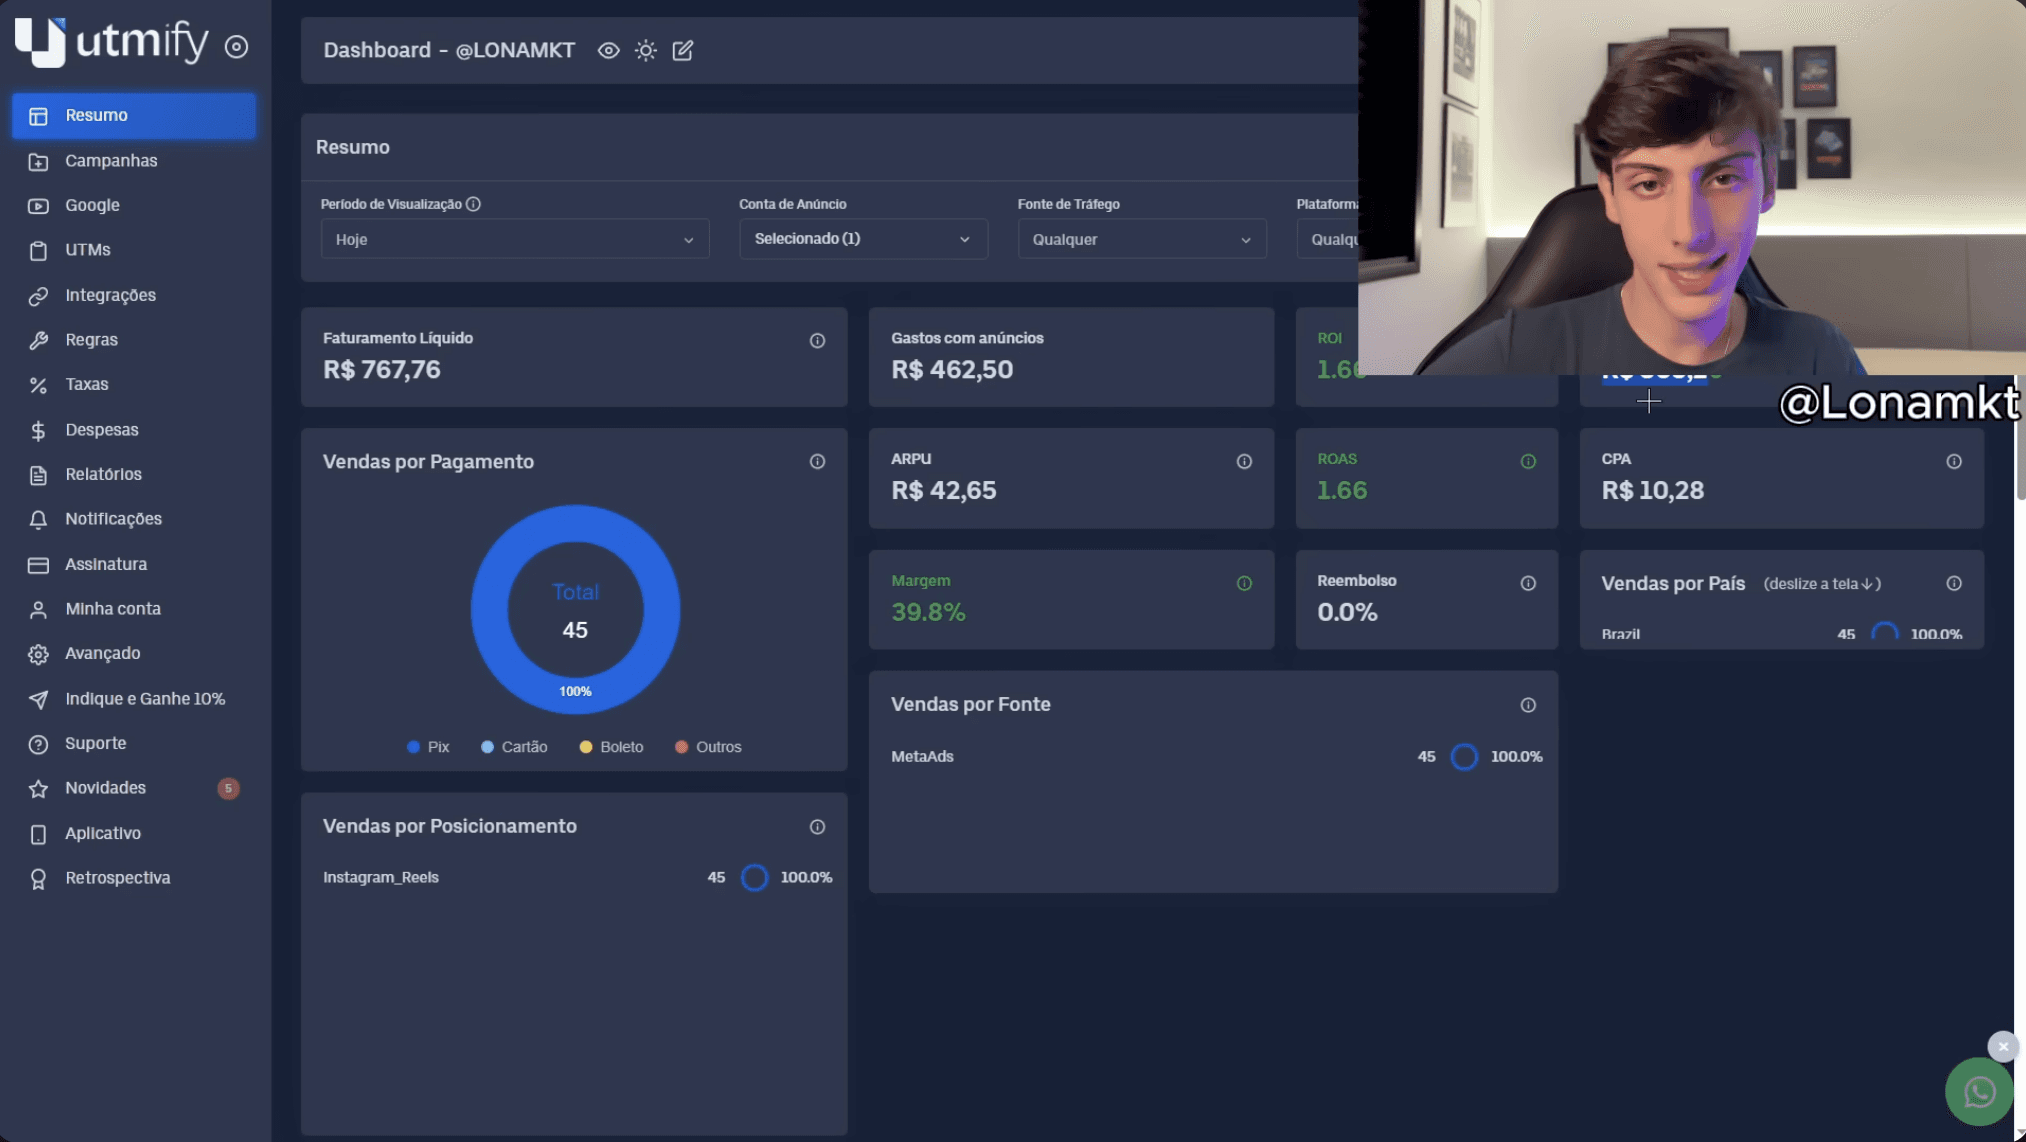Viewport: 2026px width, 1142px height.
Task: Toggle the eye visibility icon beside dashboard title
Action: tap(608, 50)
